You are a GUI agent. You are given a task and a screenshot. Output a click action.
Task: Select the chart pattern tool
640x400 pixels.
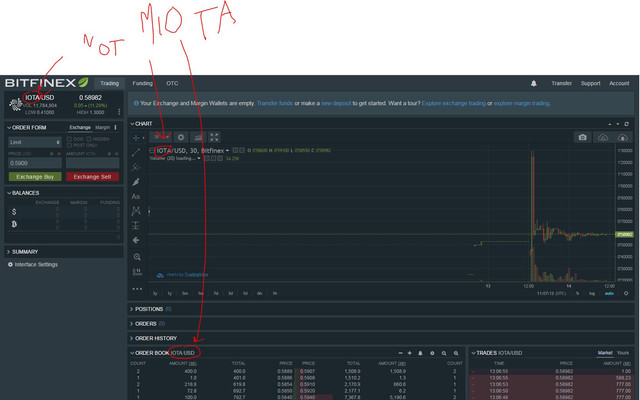(136, 211)
